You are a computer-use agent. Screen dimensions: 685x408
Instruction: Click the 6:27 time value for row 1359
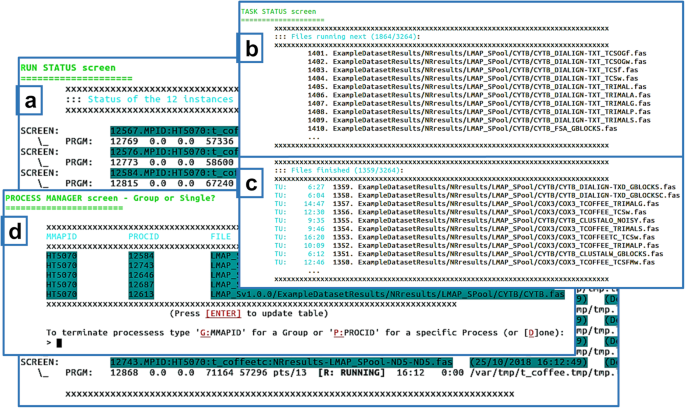point(316,187)
